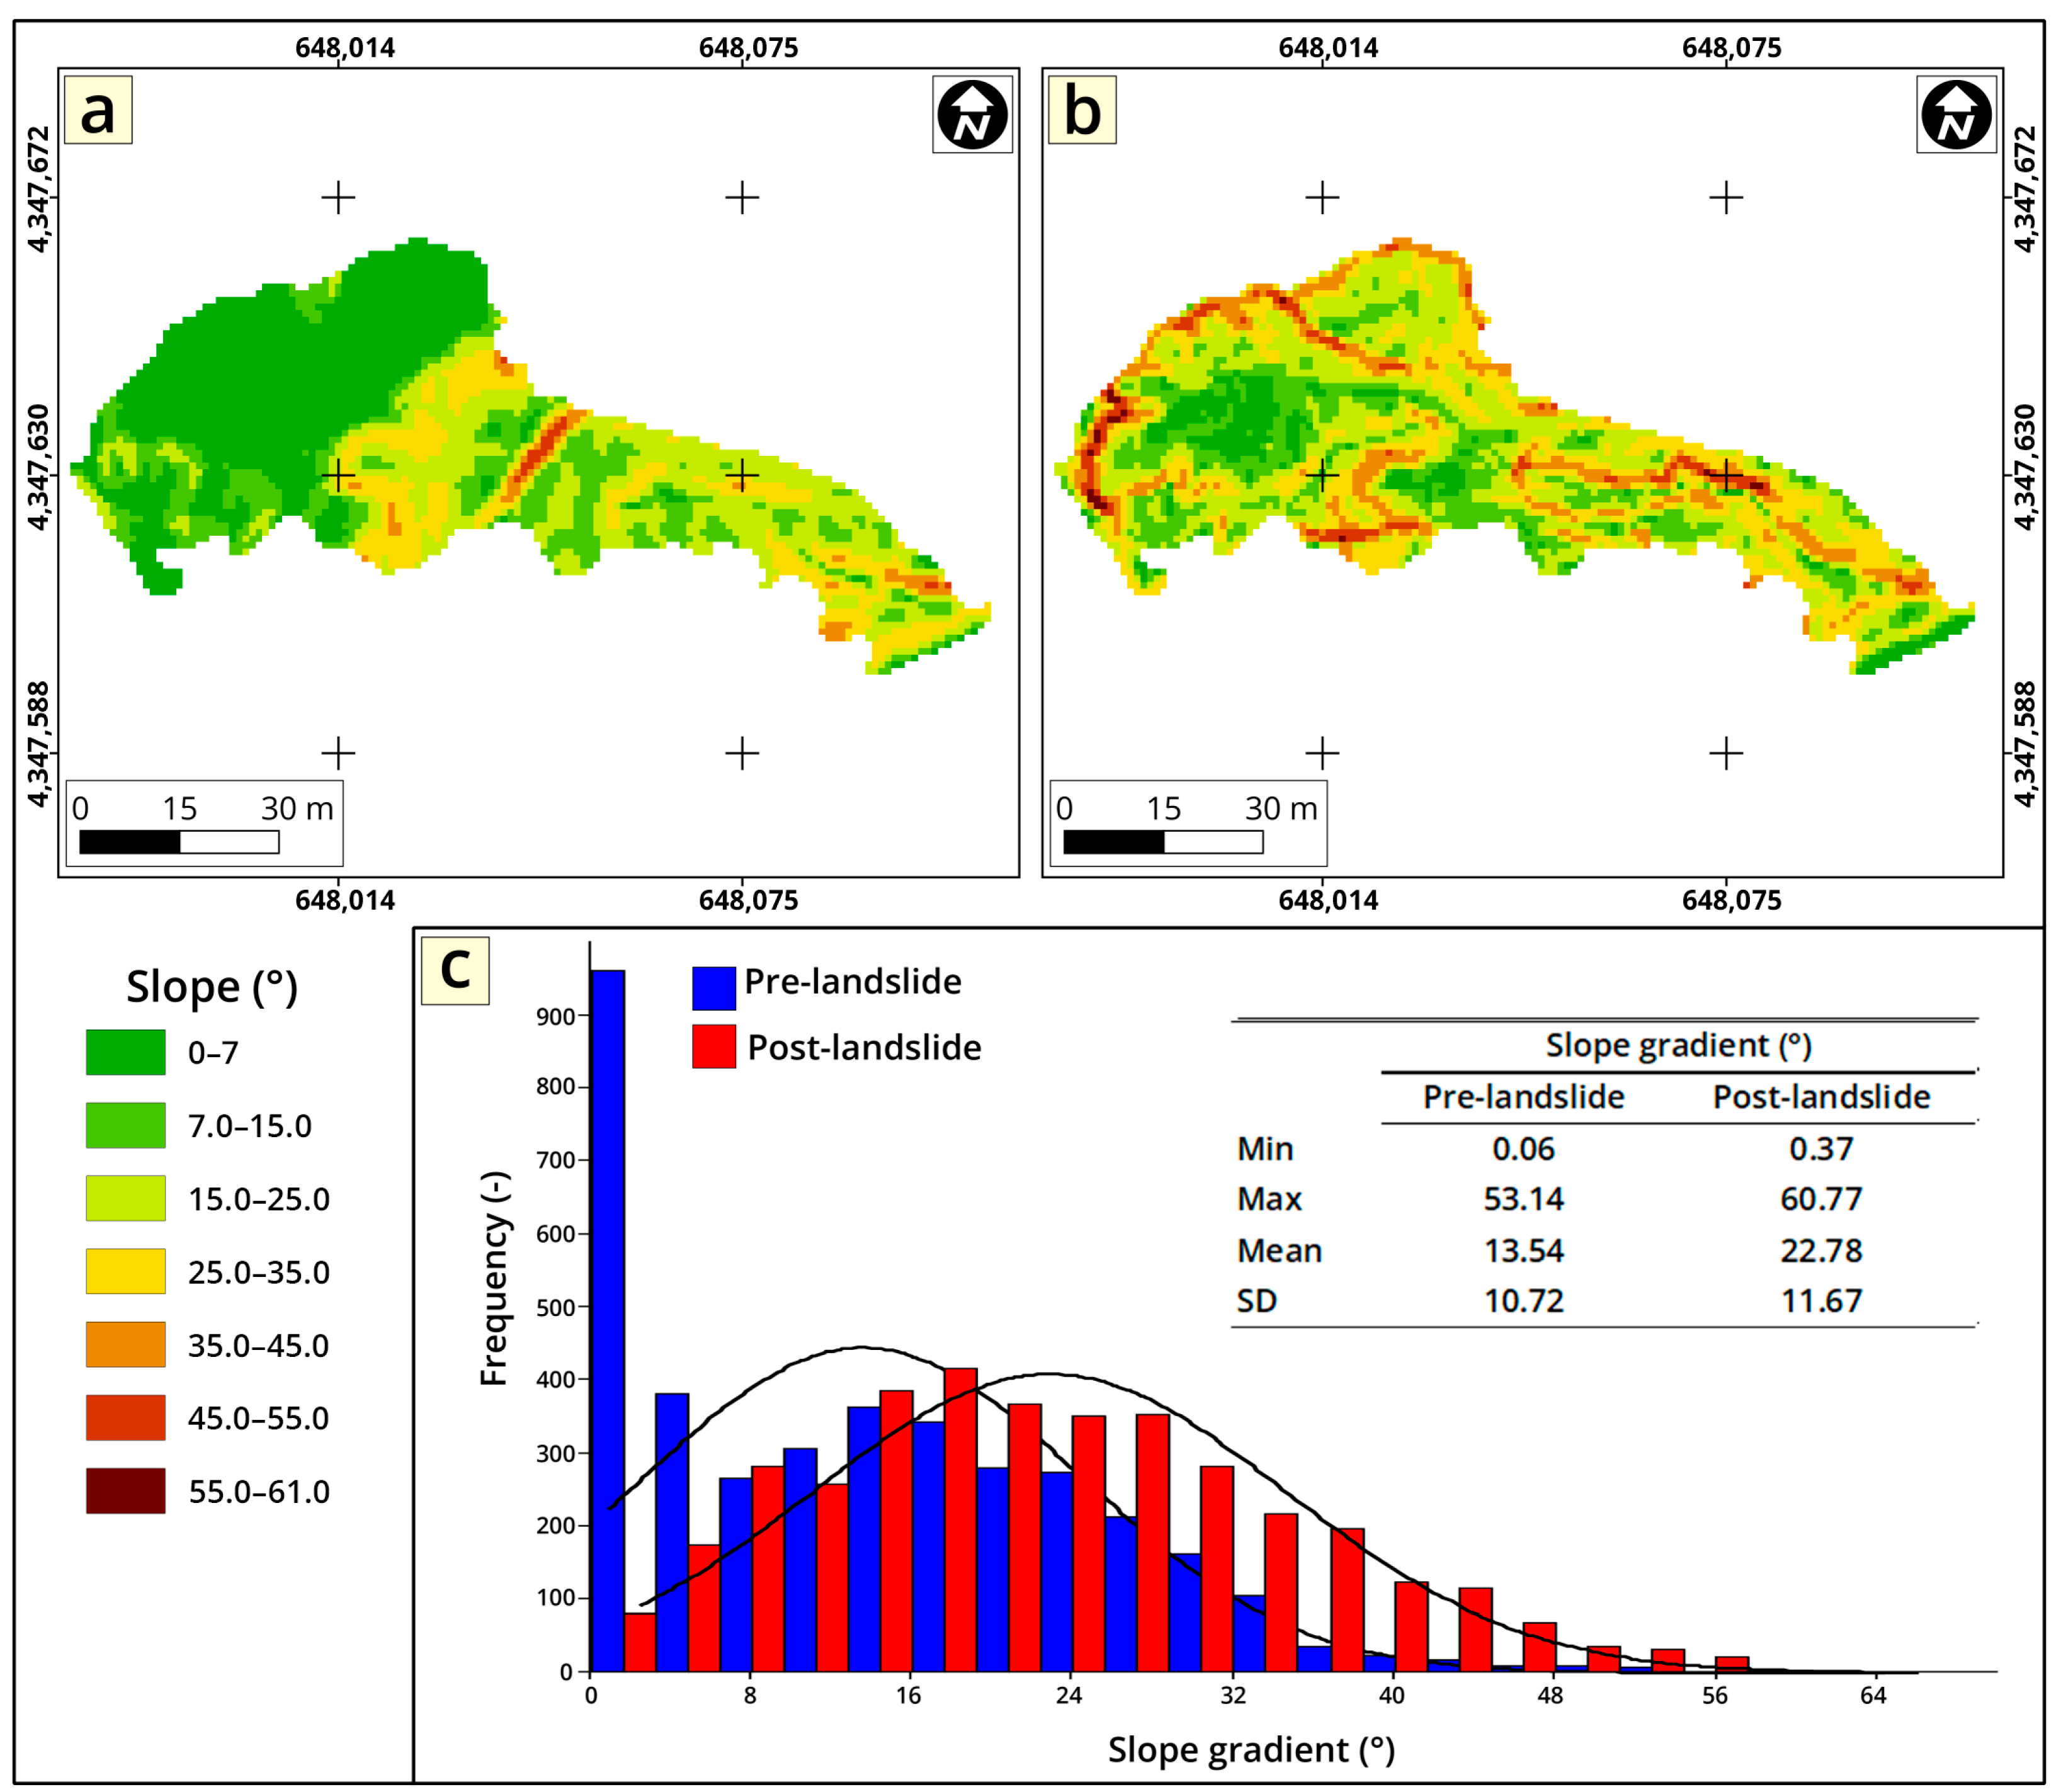Click the panel 'a' label box
Viewport: 2061px width, 1792px height.
click(x=97, y=110)
